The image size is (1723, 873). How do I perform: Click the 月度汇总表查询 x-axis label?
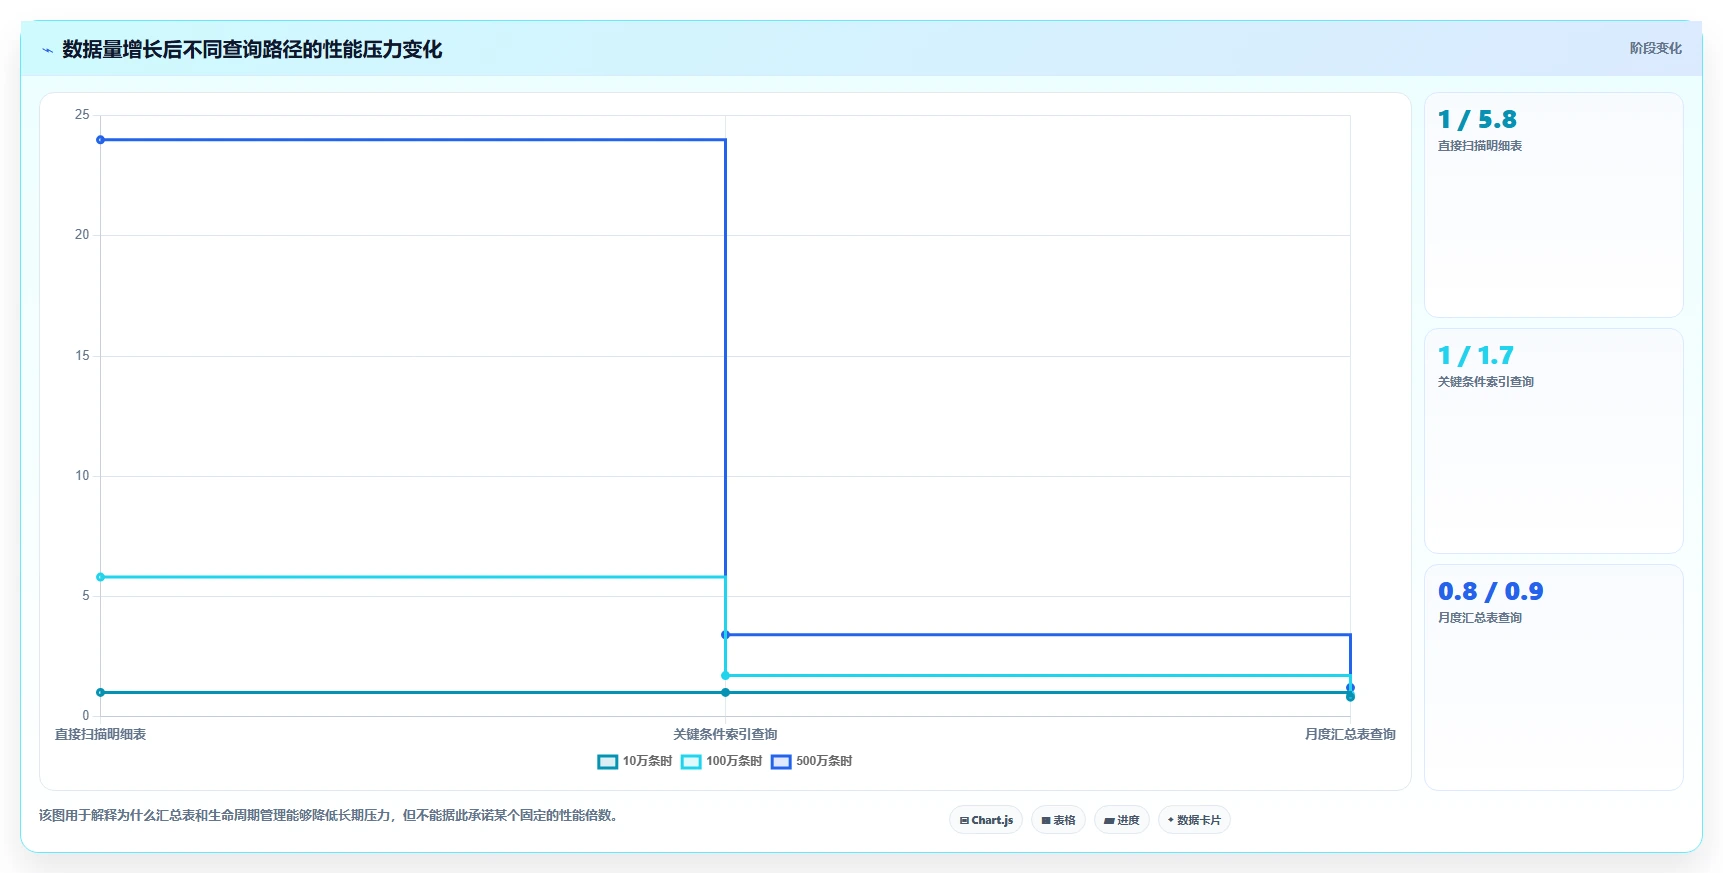[1350, 734]
